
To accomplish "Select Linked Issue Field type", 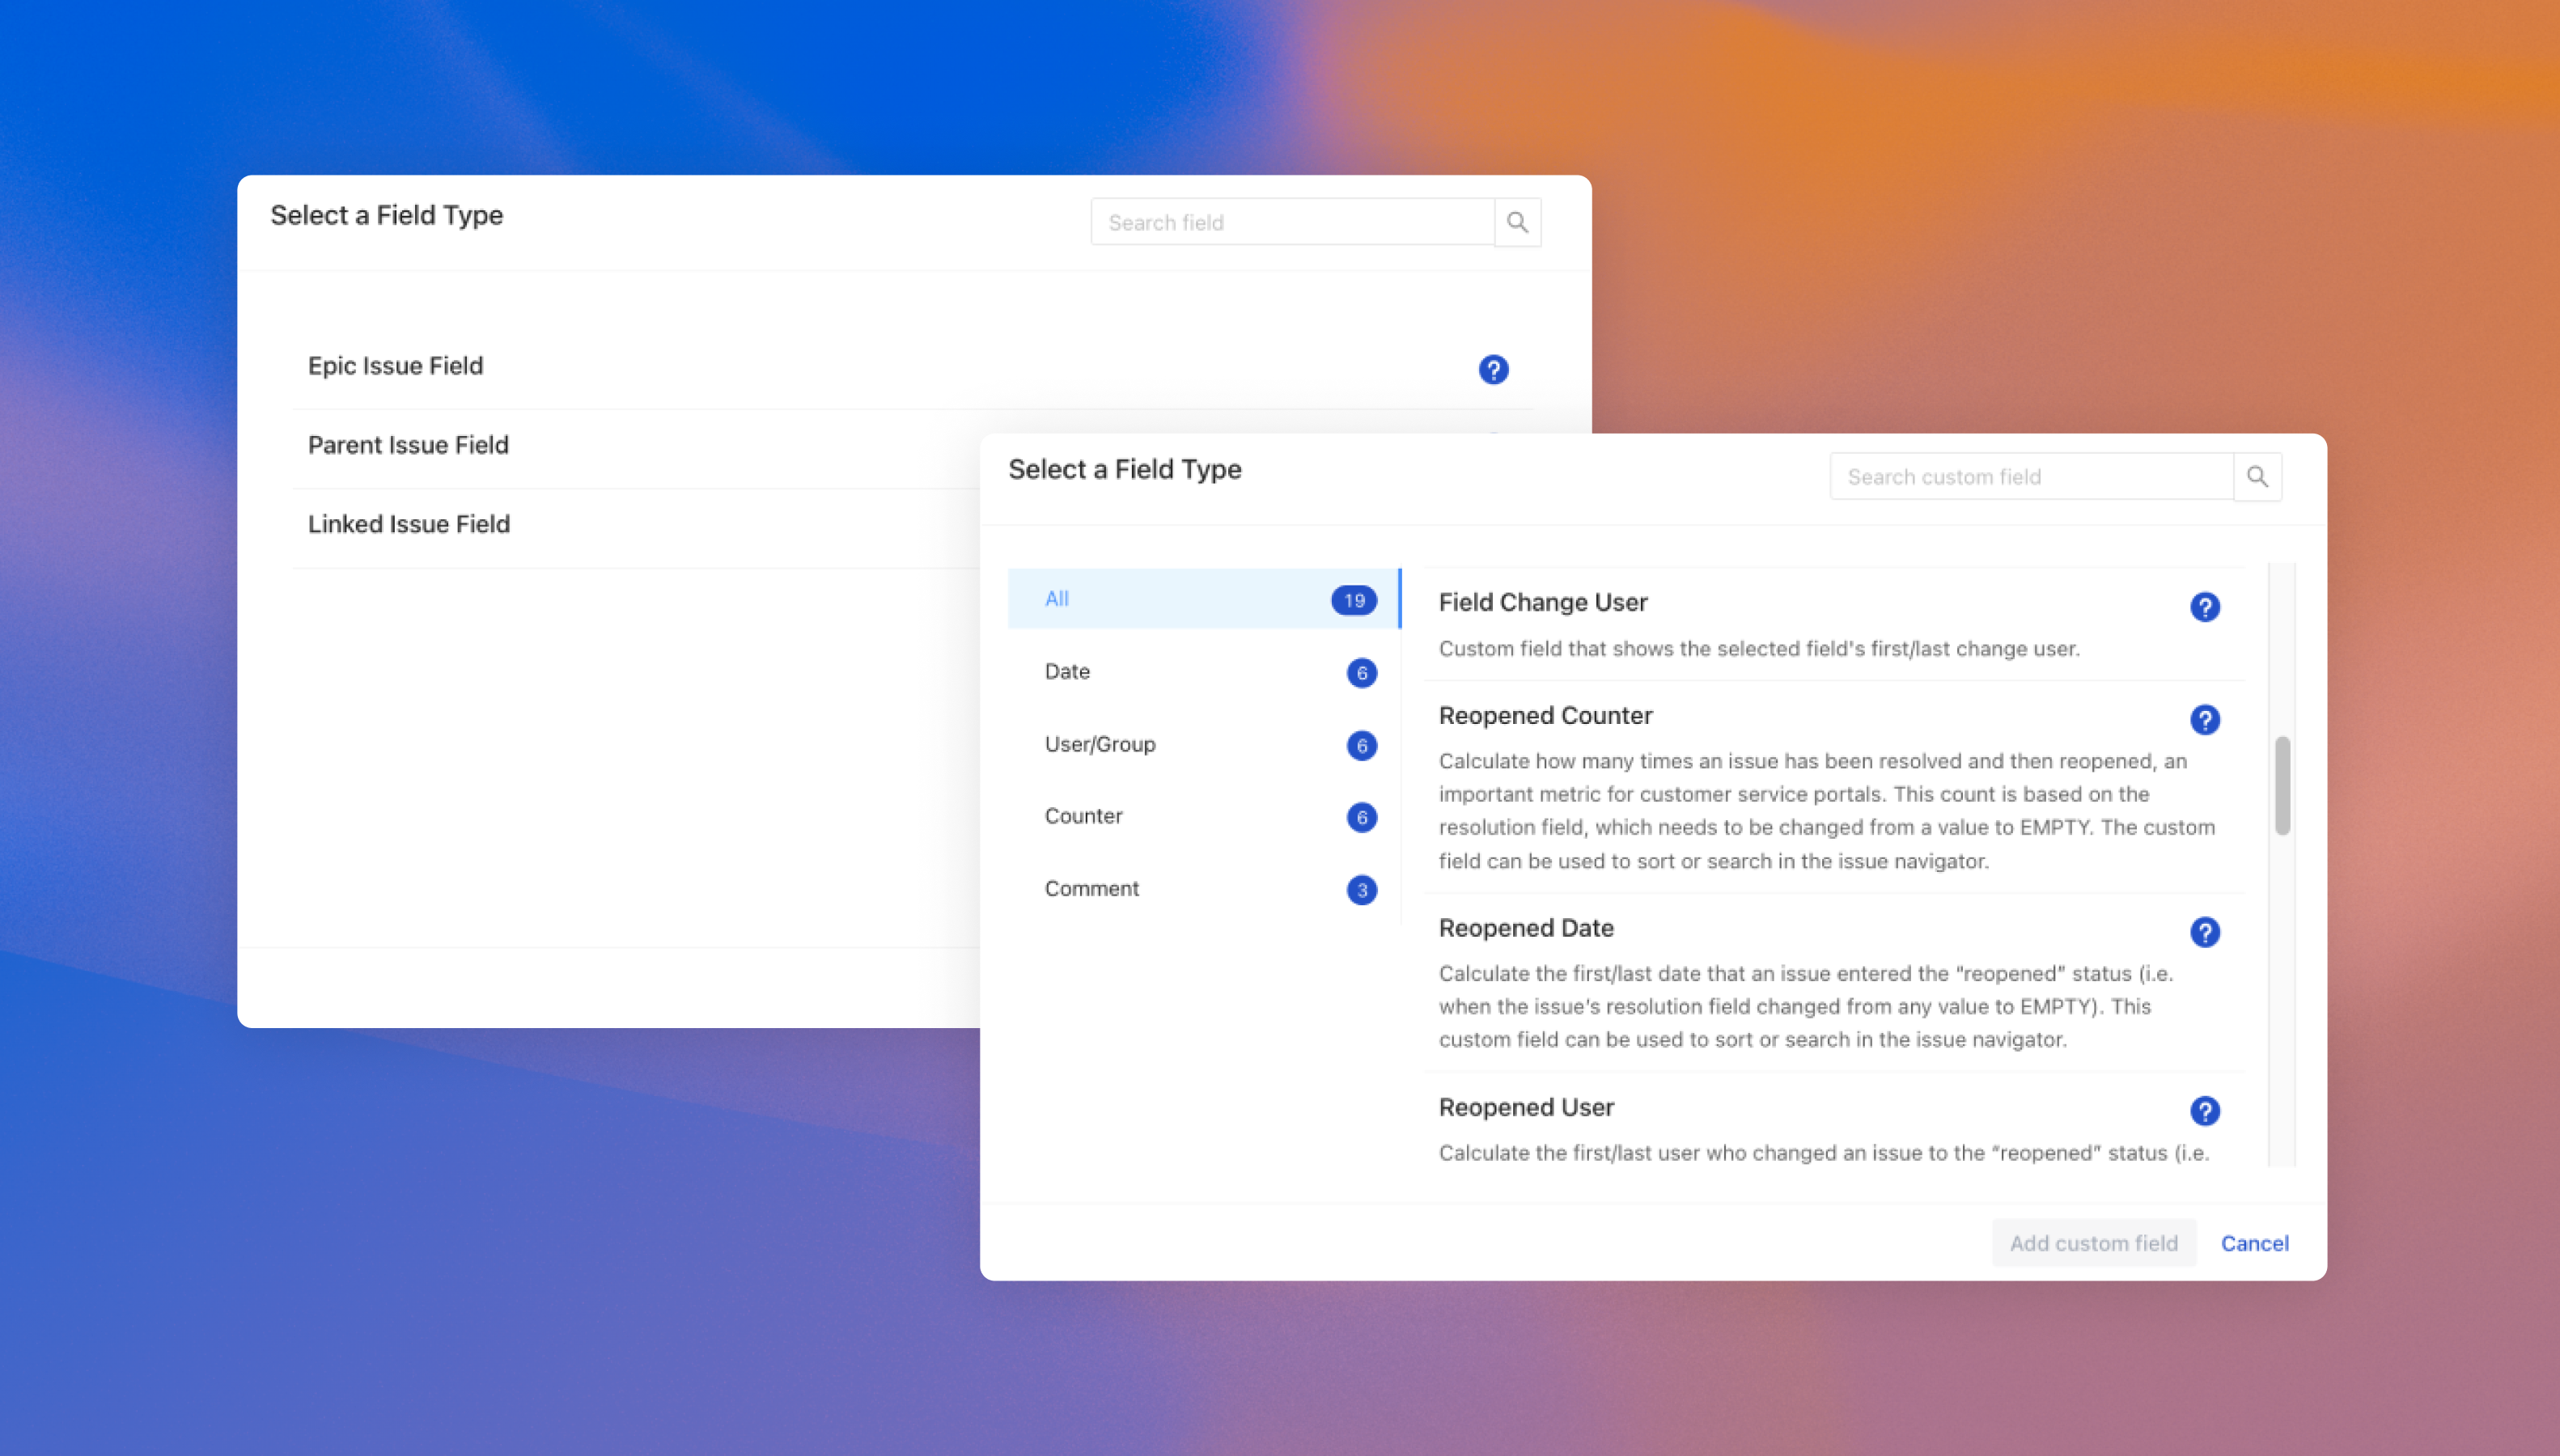I will coord(409,524).
